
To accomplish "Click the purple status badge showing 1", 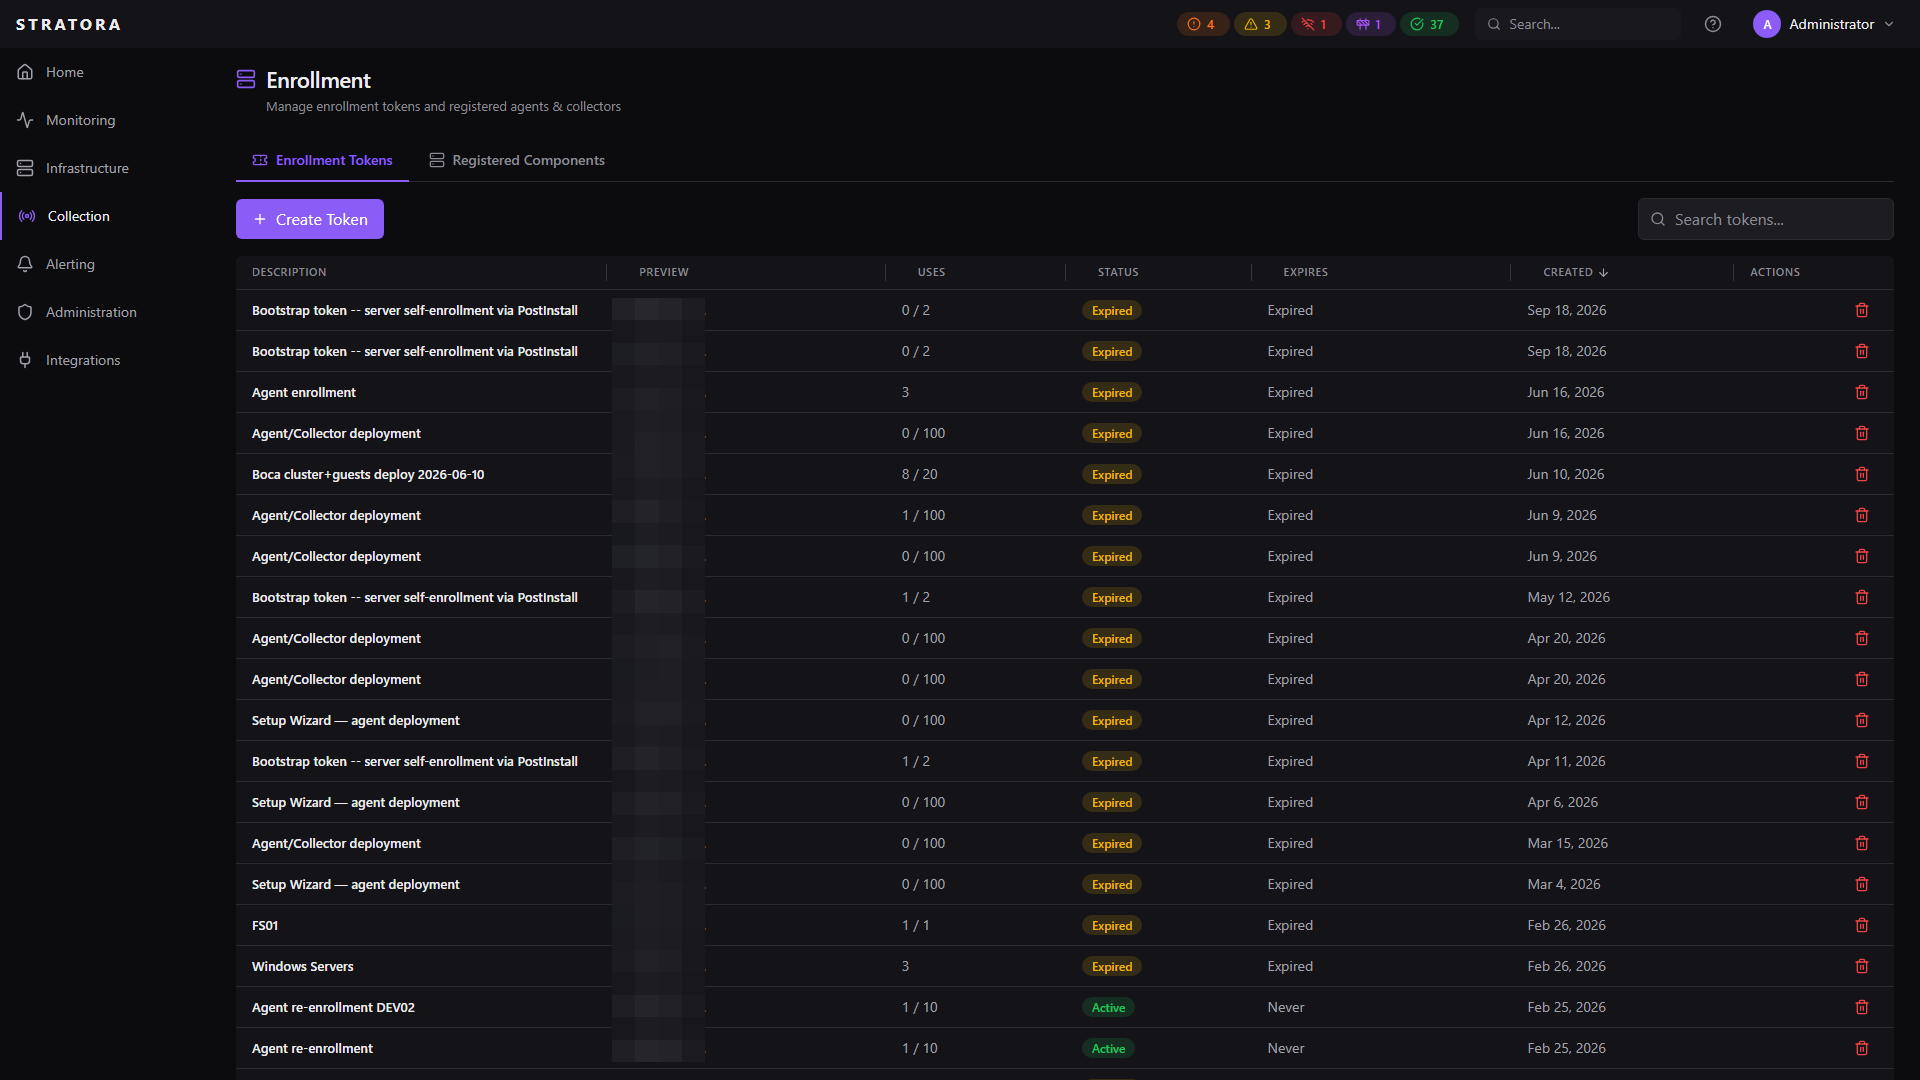I will [x=1370, y=24].
